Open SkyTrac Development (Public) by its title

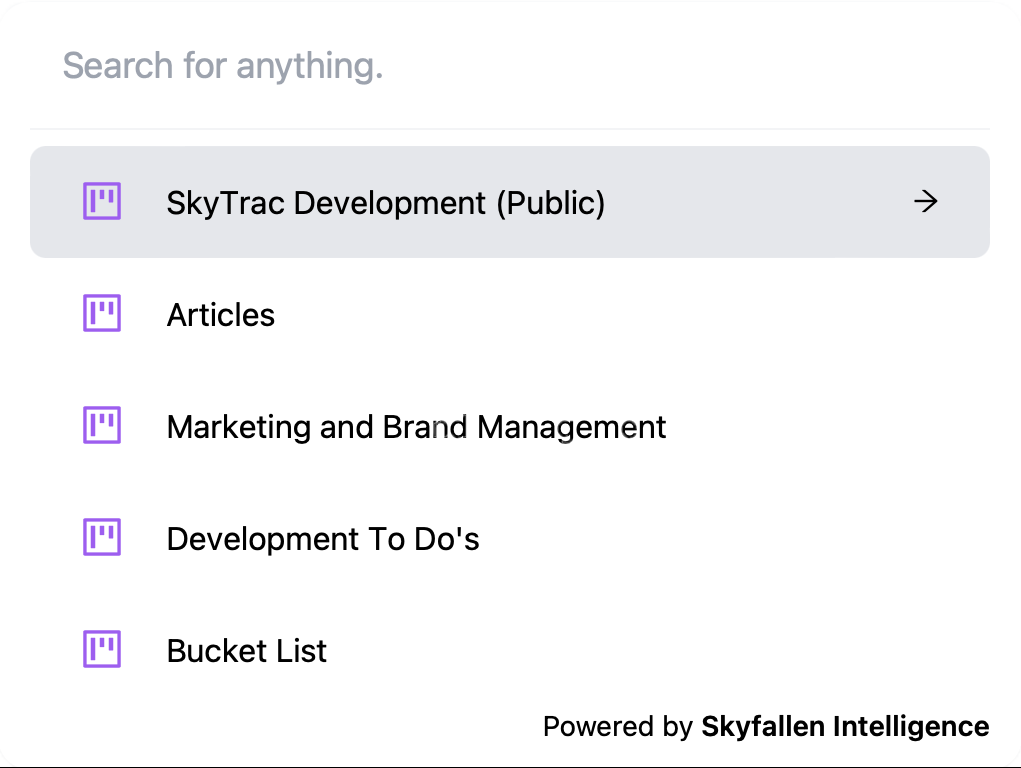tap(385, 203)
